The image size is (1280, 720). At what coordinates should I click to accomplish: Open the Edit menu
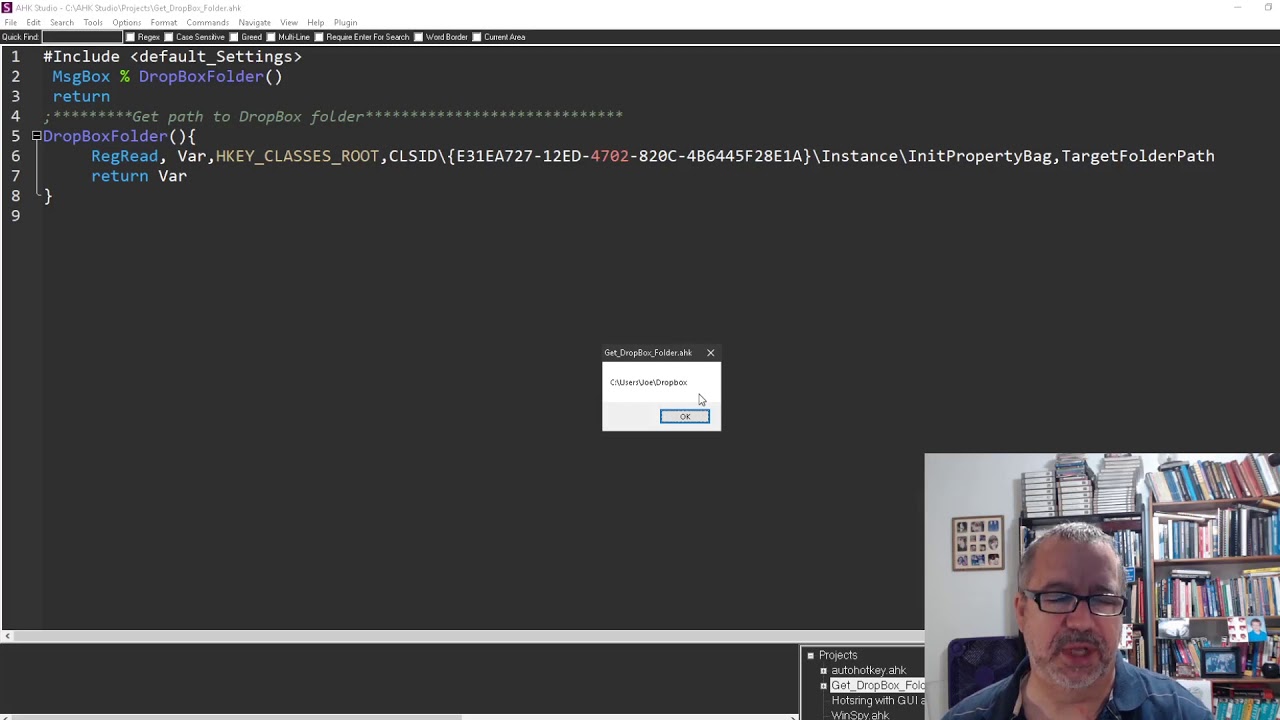(x=33, y=22)
